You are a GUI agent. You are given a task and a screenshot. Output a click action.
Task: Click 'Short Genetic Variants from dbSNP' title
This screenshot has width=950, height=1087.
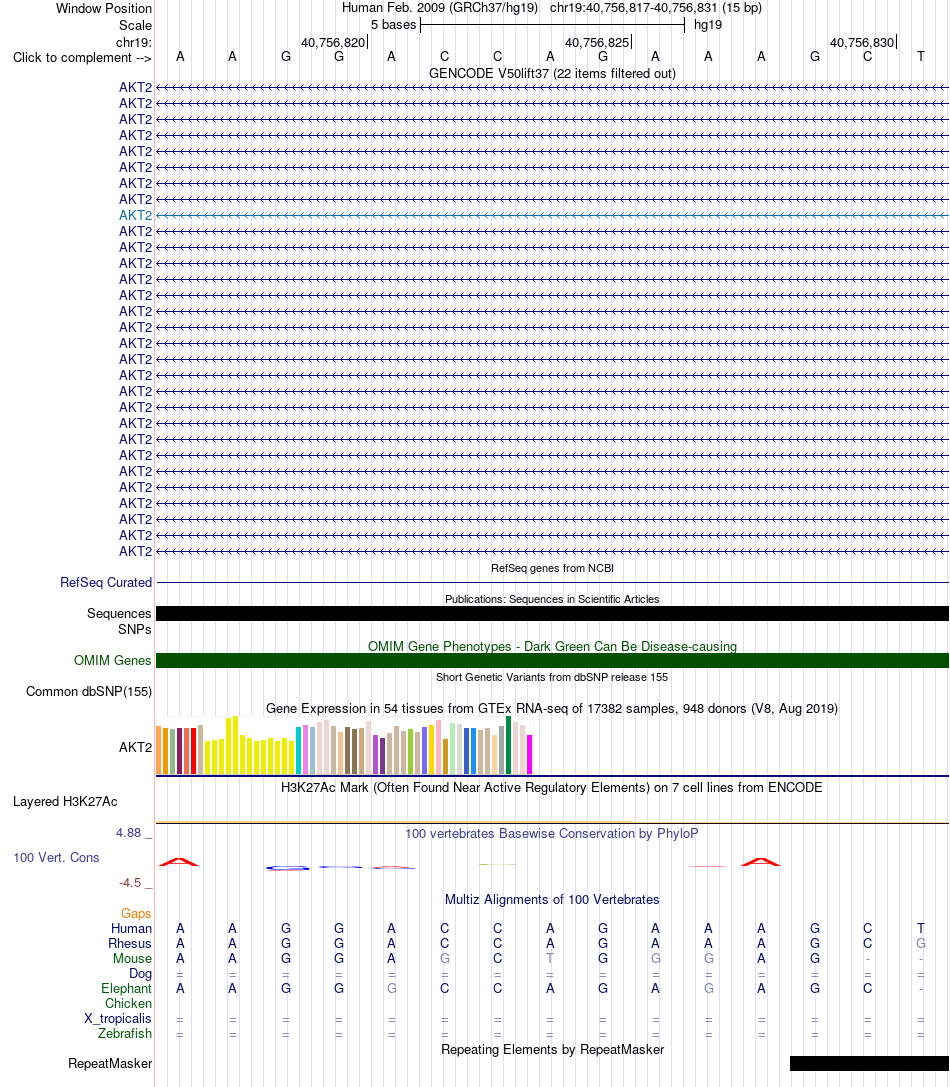(x=552, y=677)
